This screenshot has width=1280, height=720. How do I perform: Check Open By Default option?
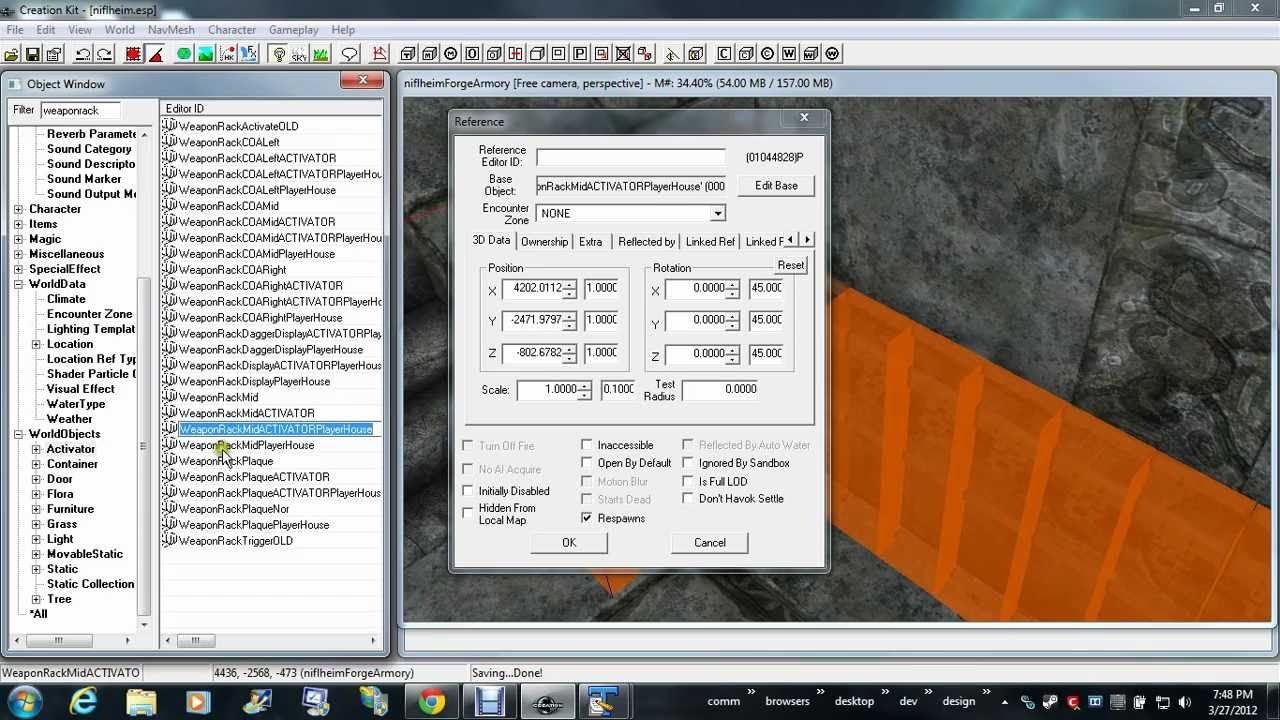tap(587, 463)
